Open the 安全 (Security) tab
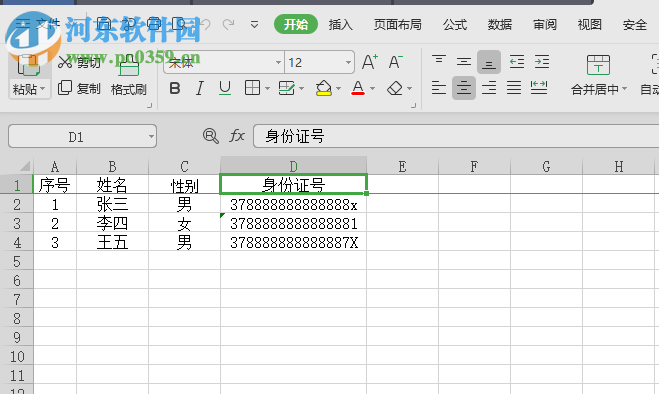 click(635, 24)
